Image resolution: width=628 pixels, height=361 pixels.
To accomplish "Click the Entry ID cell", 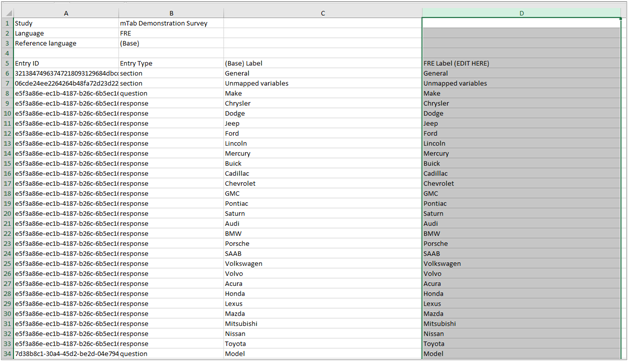I will [x=66, y=63].
